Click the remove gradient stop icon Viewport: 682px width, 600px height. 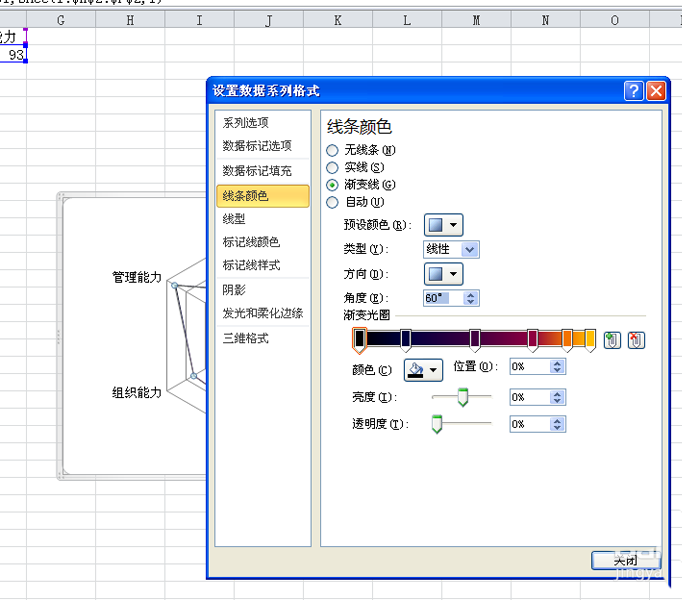(636, 340)
